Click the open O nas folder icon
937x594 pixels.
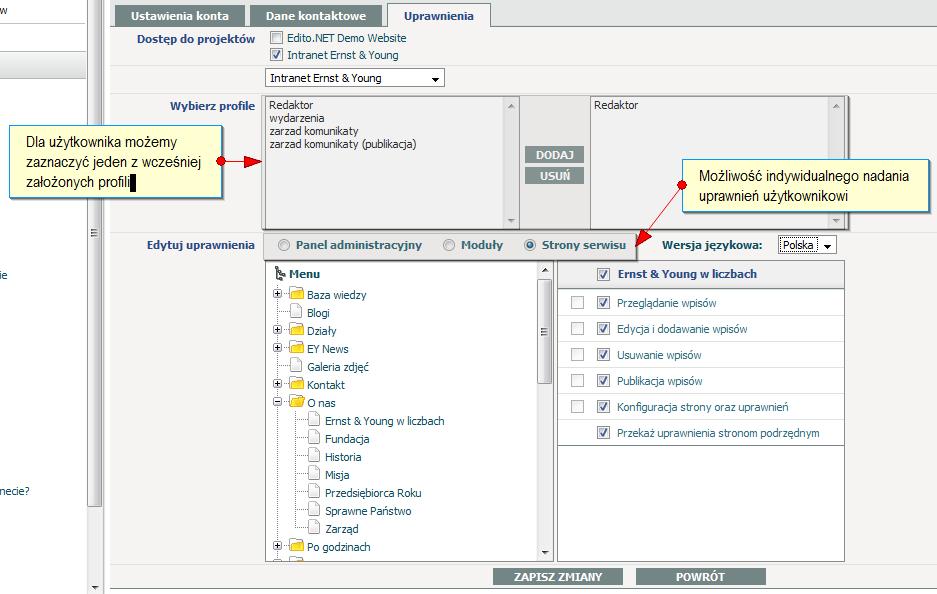[x=297, y=402]
